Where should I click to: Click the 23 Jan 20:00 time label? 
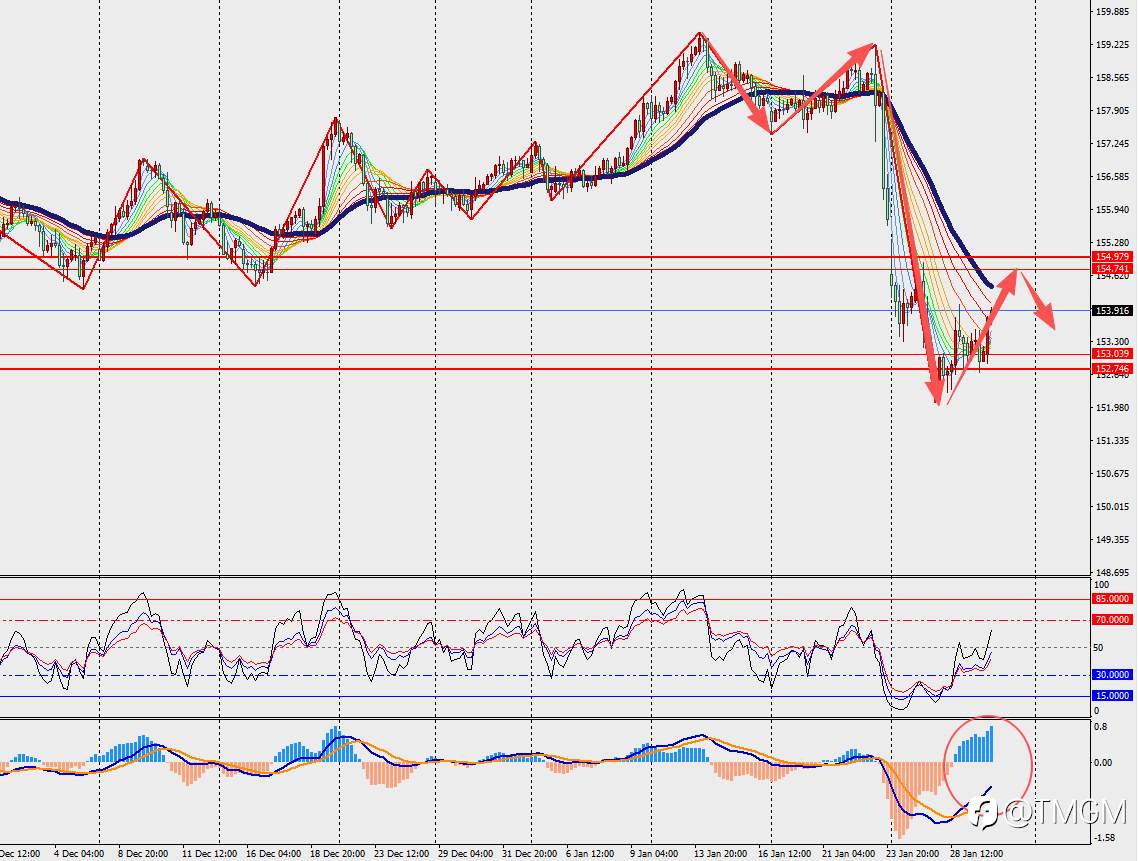pyautogui.click(x=913, y=854)
